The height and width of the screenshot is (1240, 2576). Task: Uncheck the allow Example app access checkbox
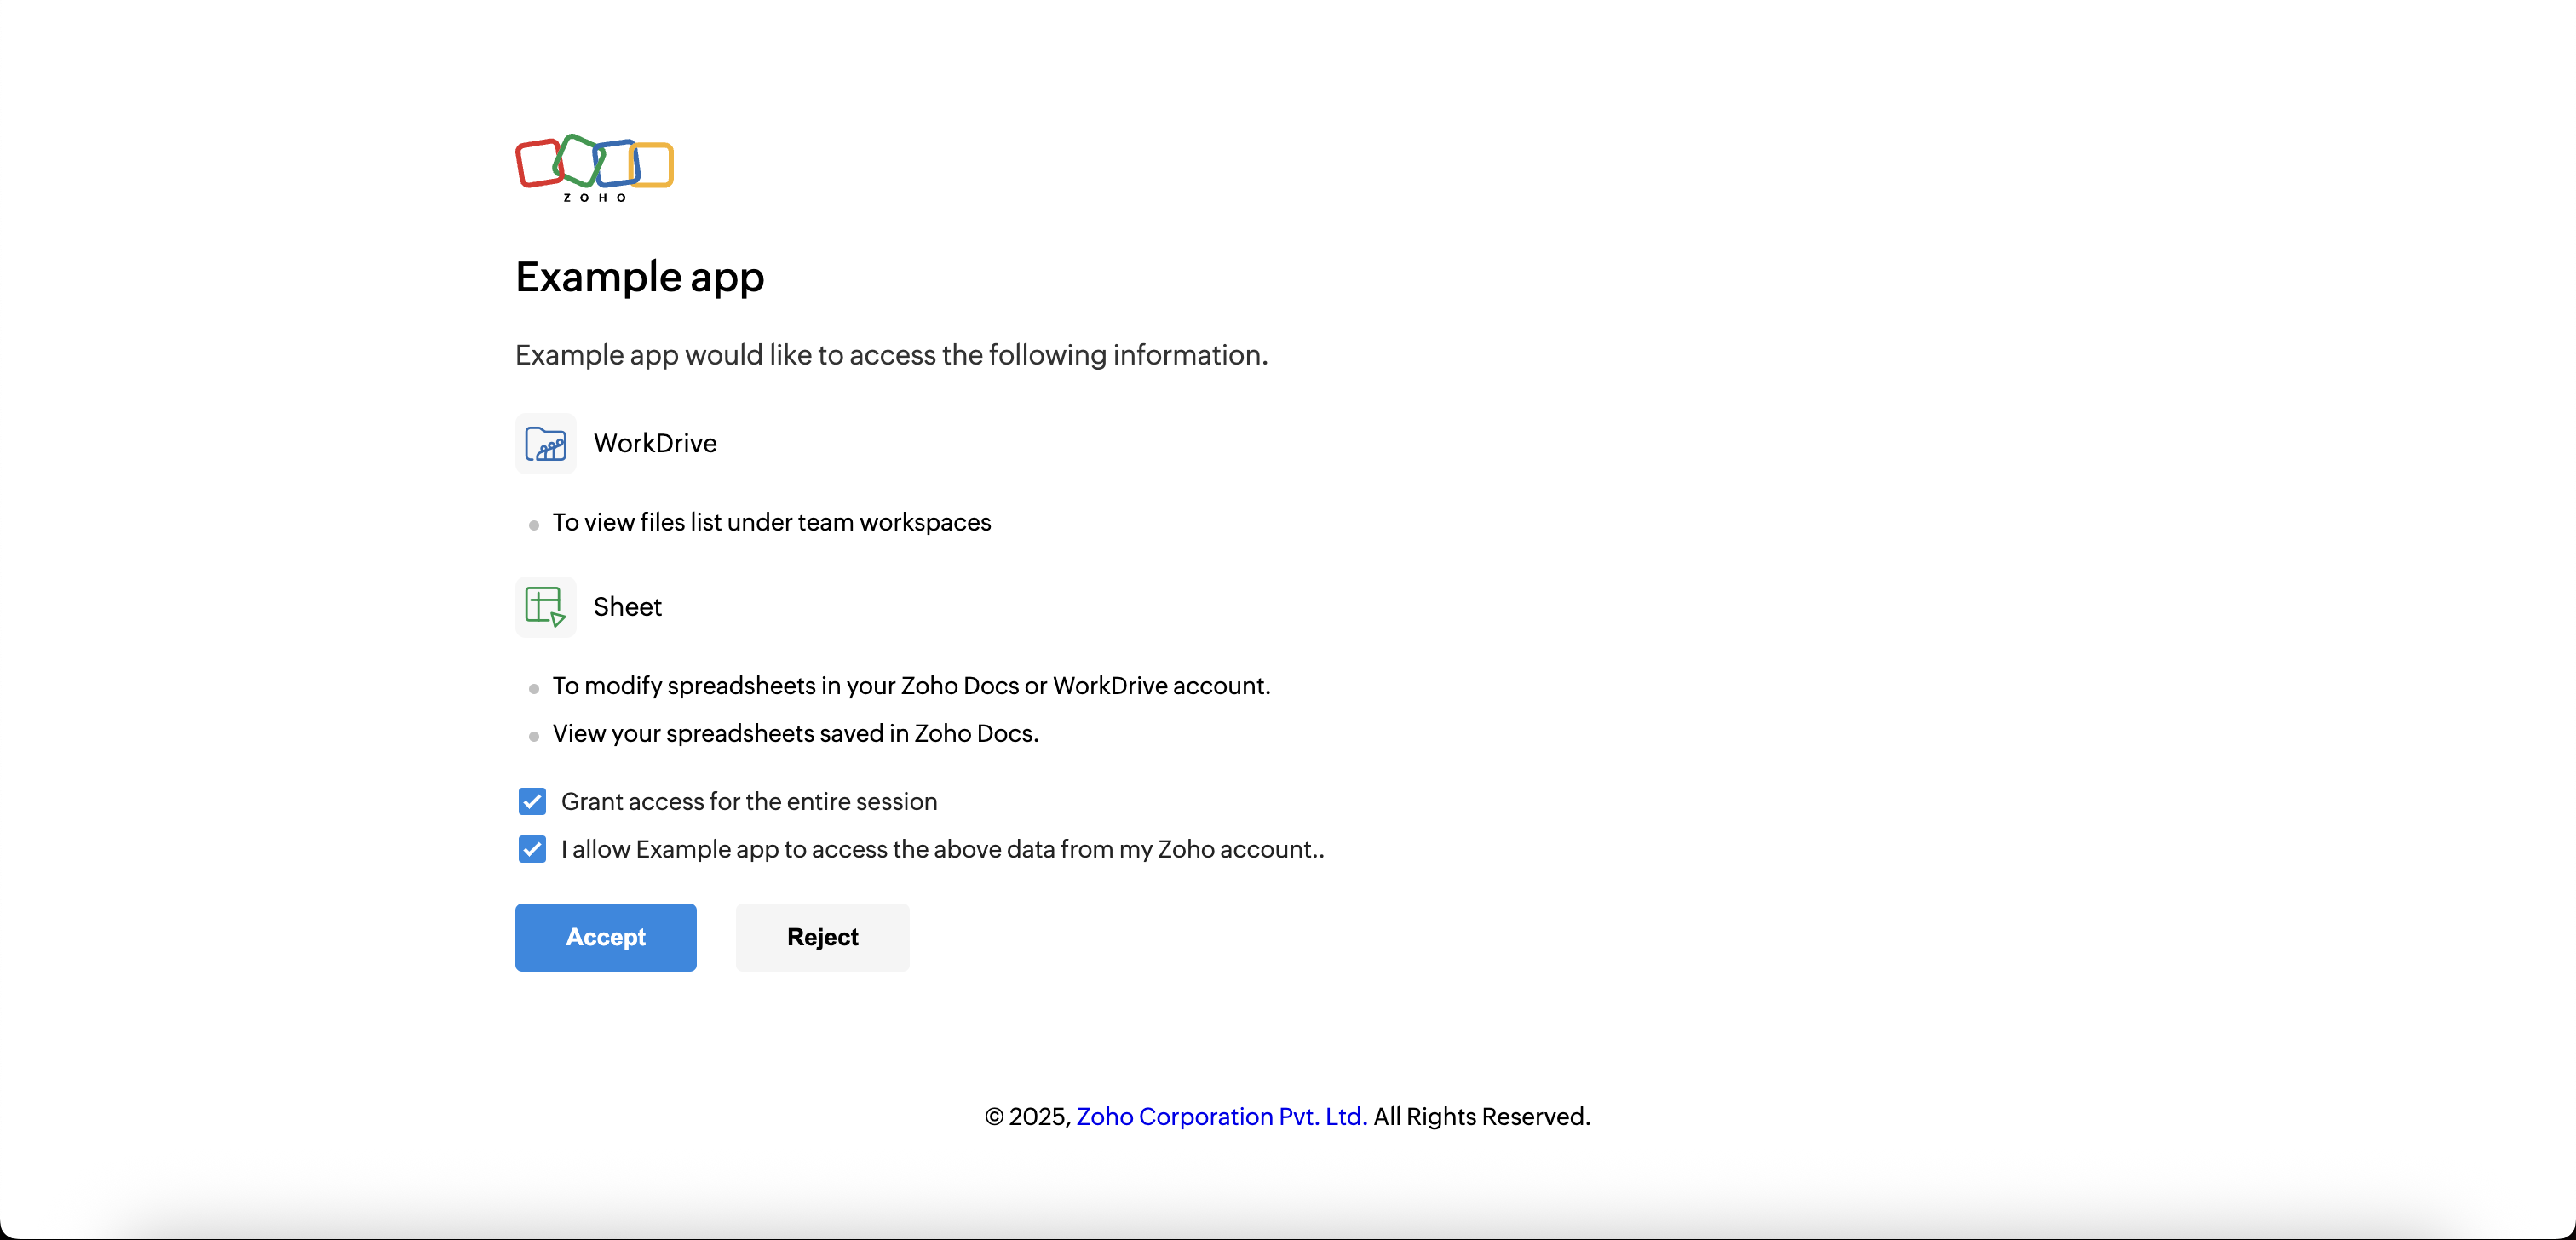pyautogui.click(x=532, y=849)
